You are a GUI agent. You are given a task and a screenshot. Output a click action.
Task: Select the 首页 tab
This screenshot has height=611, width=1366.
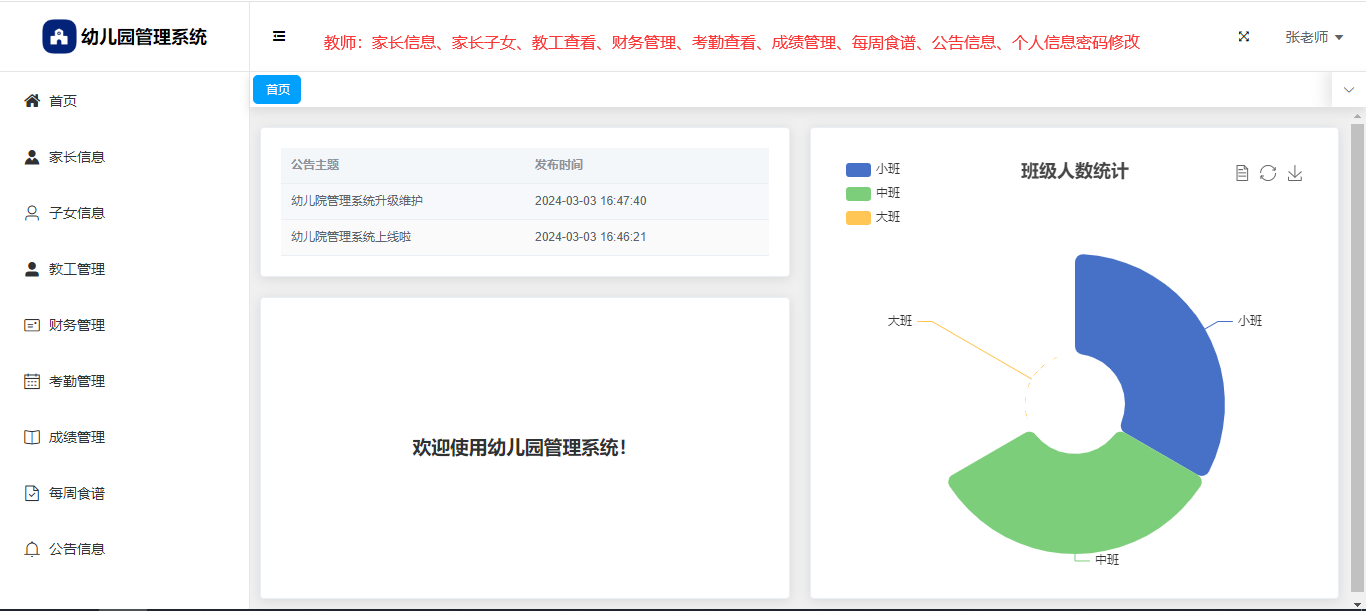[277, 90]
